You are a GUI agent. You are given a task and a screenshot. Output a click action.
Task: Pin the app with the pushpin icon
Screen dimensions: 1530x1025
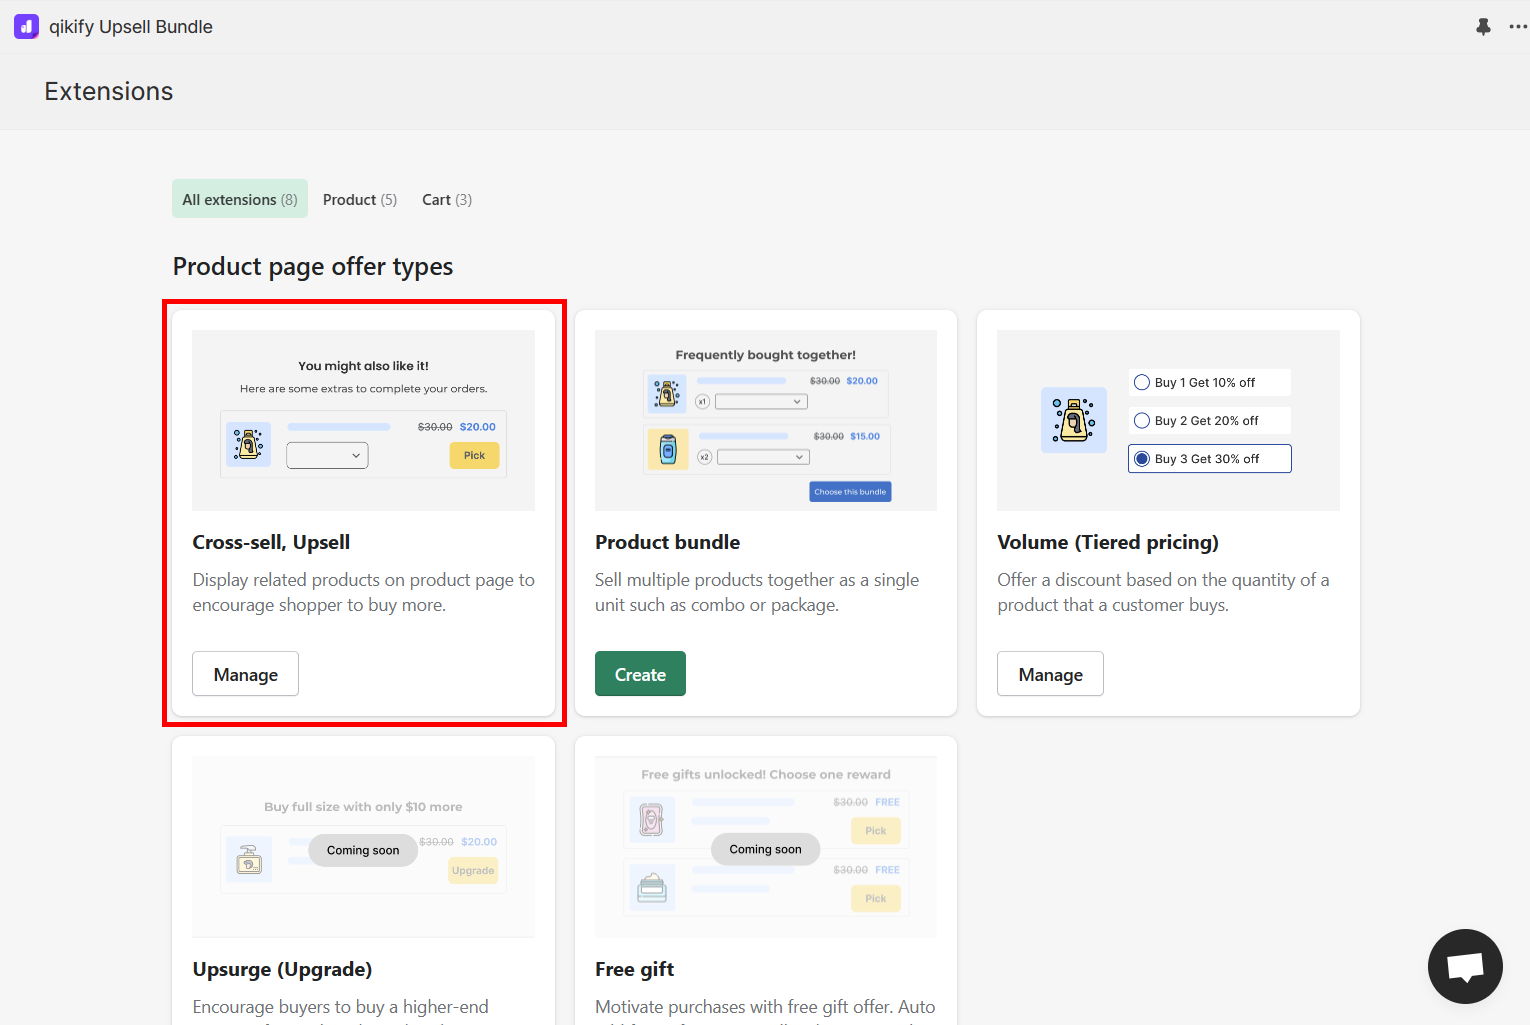[x=1483, y=27]
